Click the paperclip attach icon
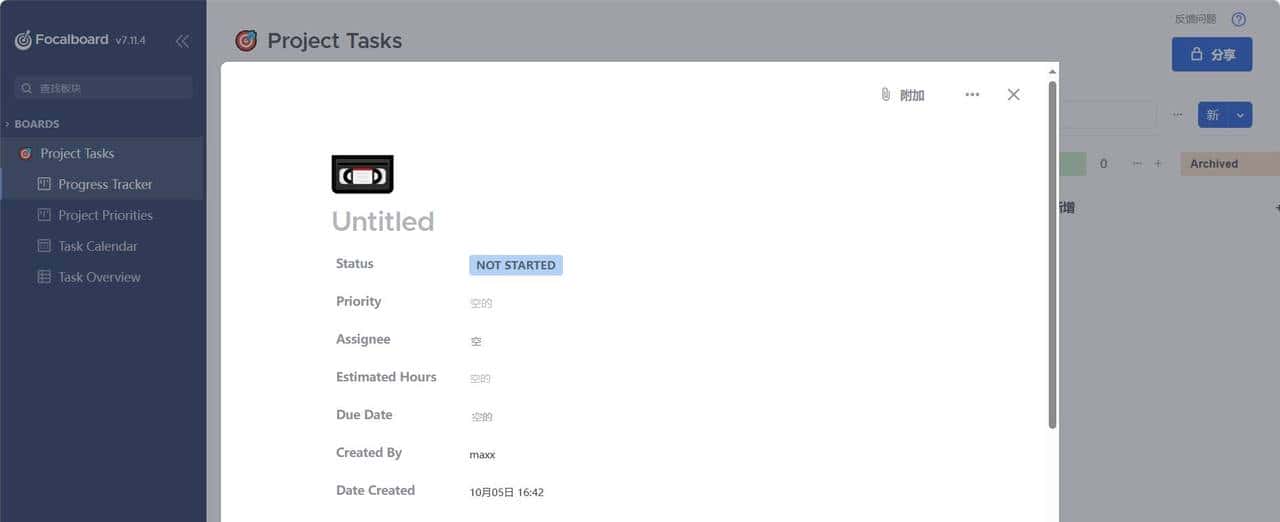The width and height of the screenshot is (1280, 522). [885, 95]
